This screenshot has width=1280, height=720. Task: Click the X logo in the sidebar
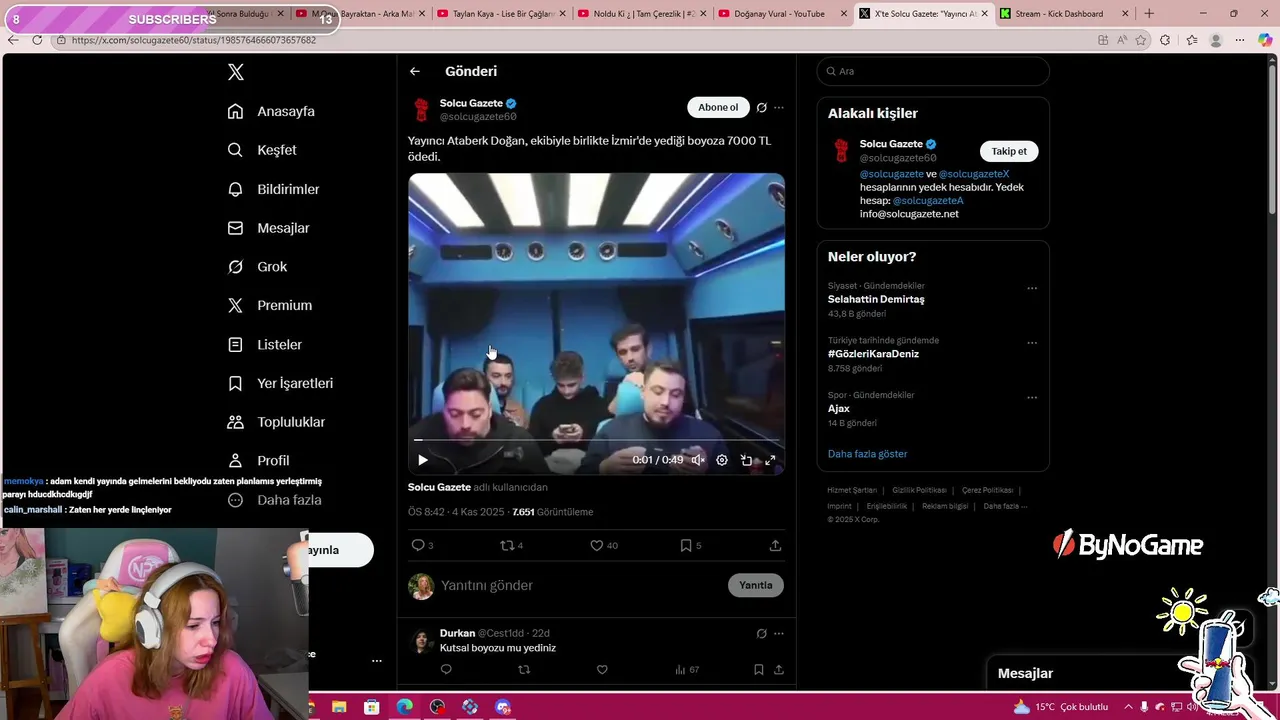pyautogui.click(x=236, y=72)
